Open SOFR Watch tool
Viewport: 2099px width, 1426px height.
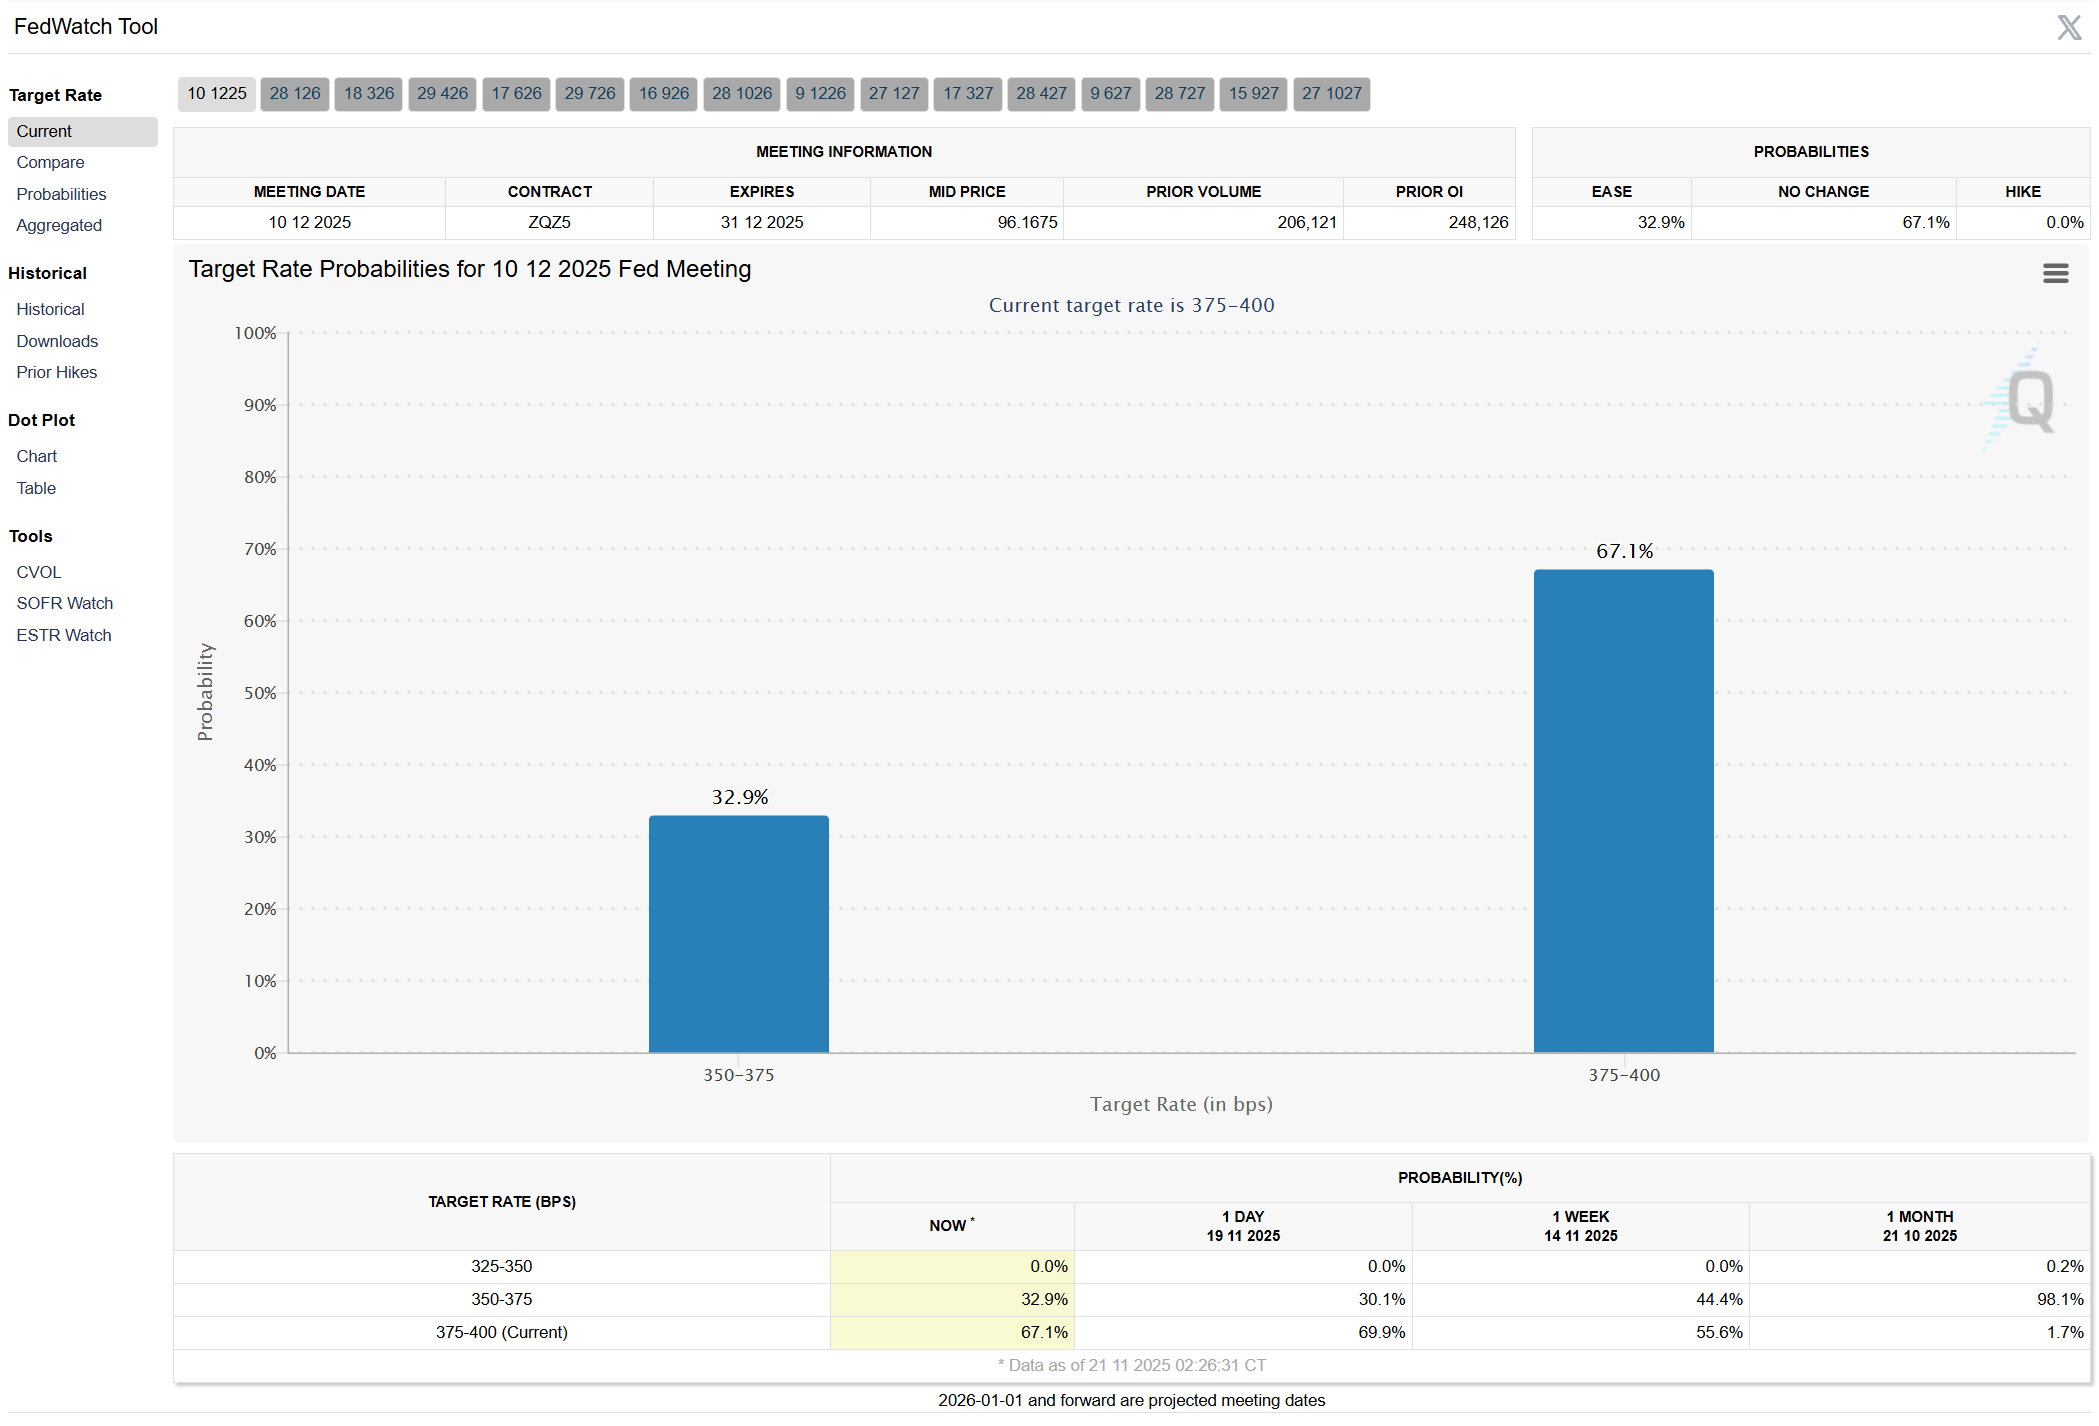[65, 603]
